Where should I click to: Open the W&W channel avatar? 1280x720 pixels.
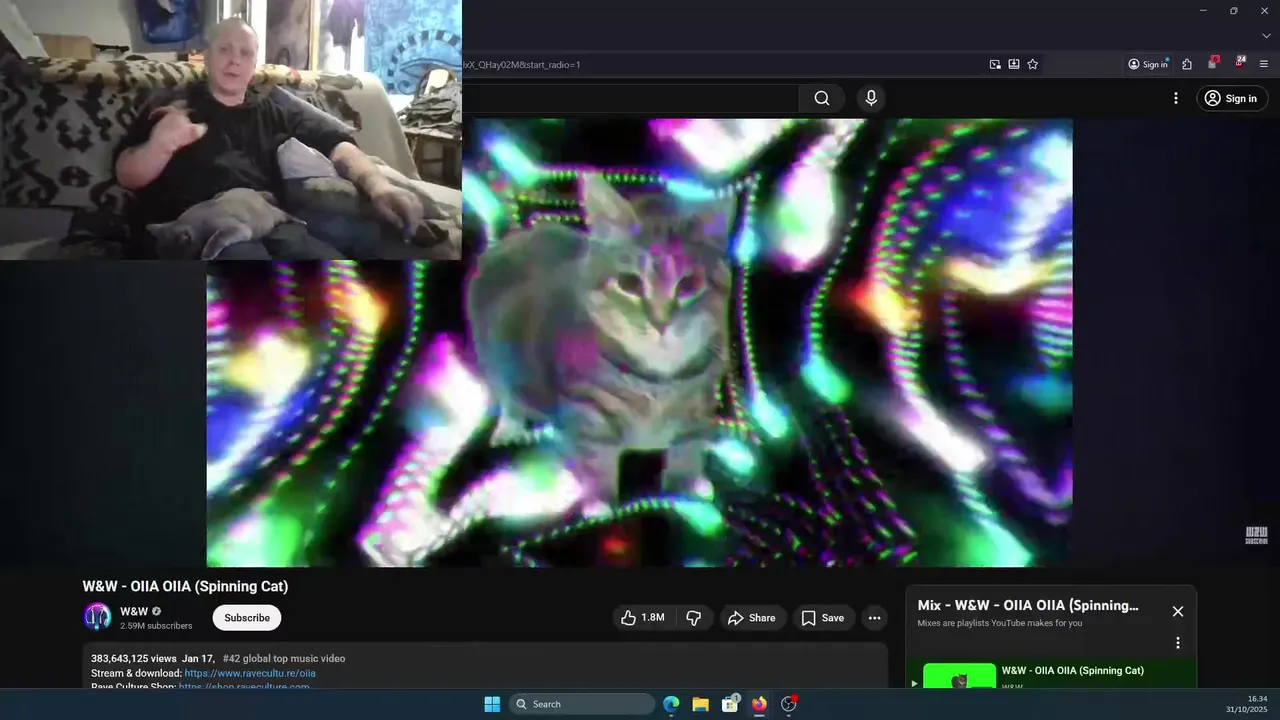click(97, 617)
